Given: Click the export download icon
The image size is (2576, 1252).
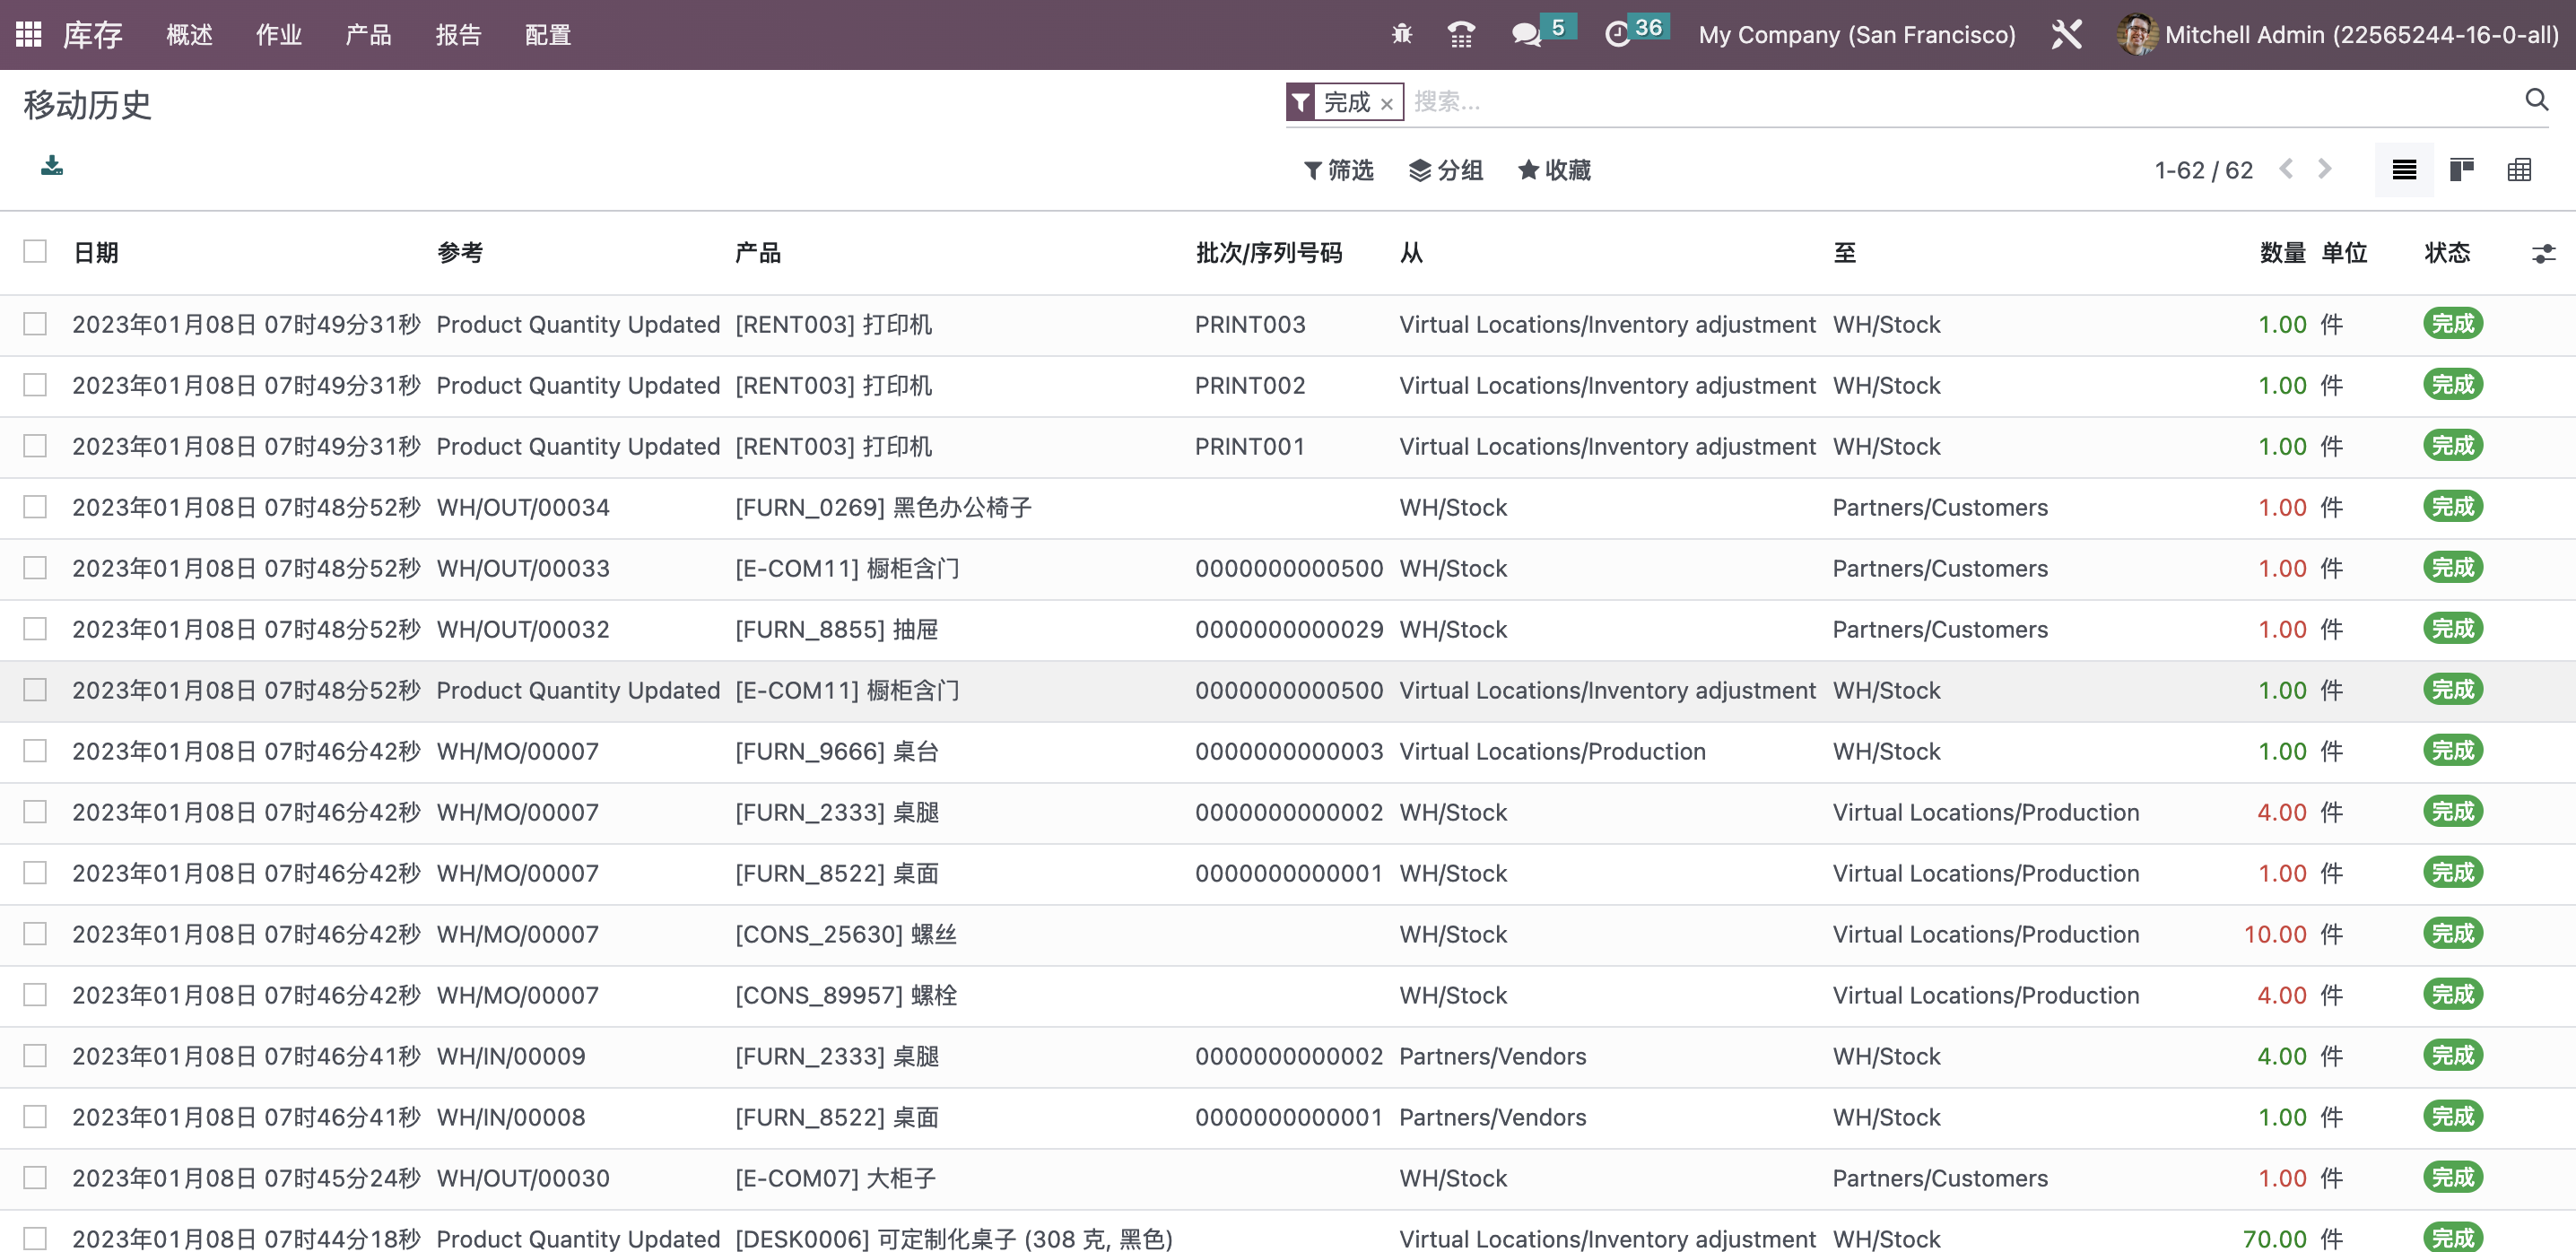Looking at the screenshot, I should pyautogui.click(x=52, y=165).
